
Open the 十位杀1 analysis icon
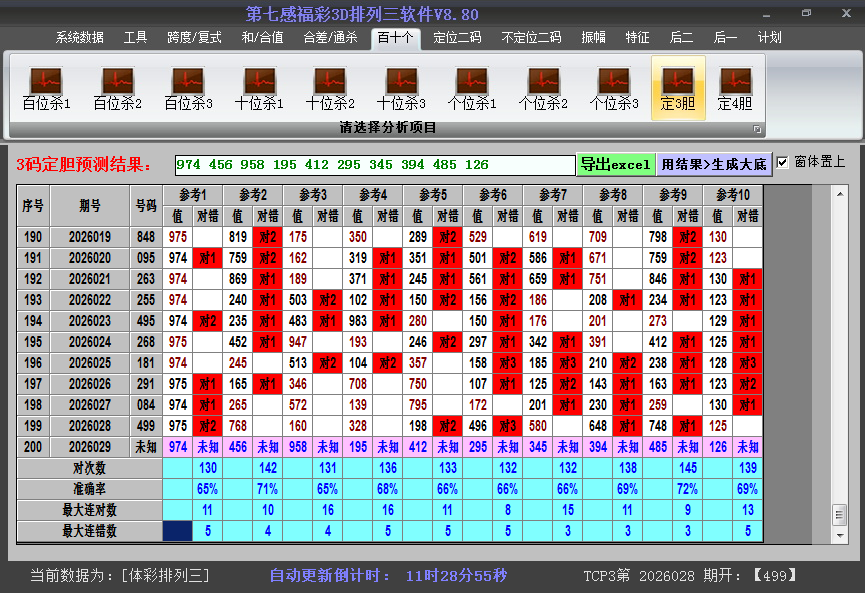(x=259, y=88)
